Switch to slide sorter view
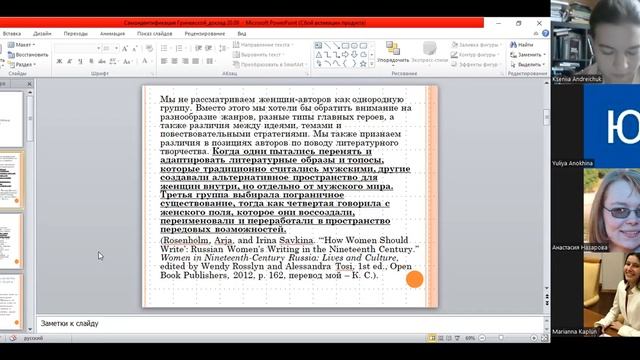Viewport: 640px width, 360px height. point(441,338)
